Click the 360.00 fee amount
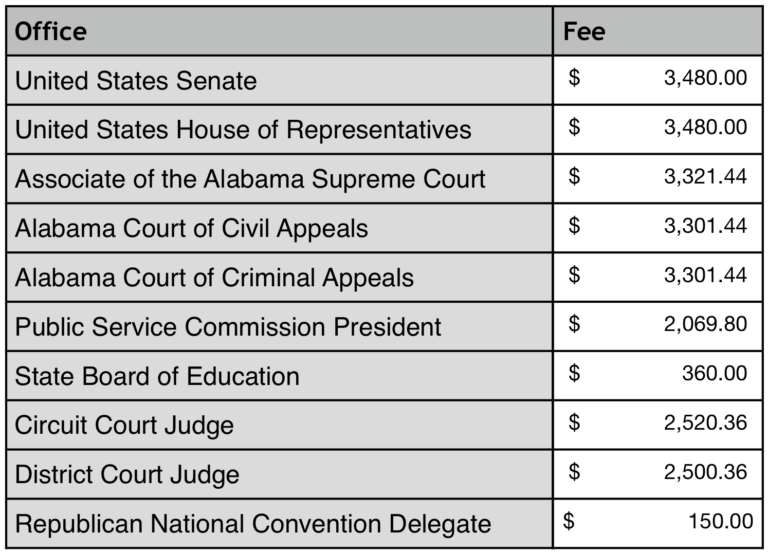Screen dimensions: 768x552 (716, 374)
